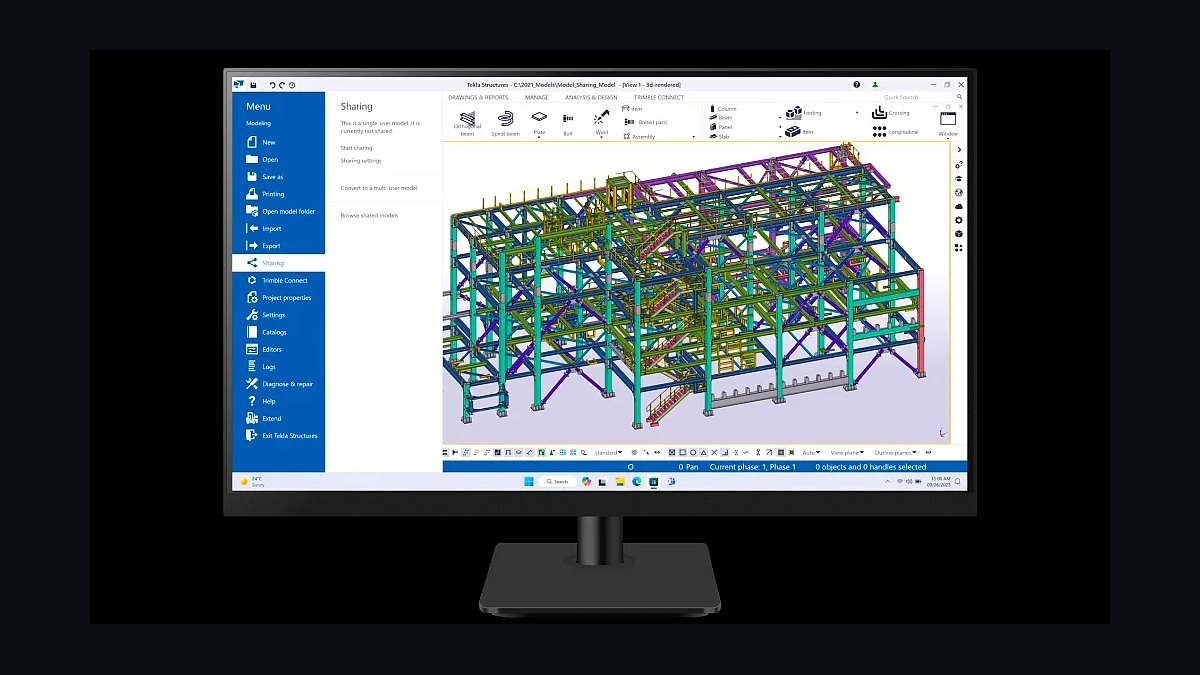The width and height of the screenshot is (1200, 675).
Task: Open Sharing settings link
Action: [360, 161]
